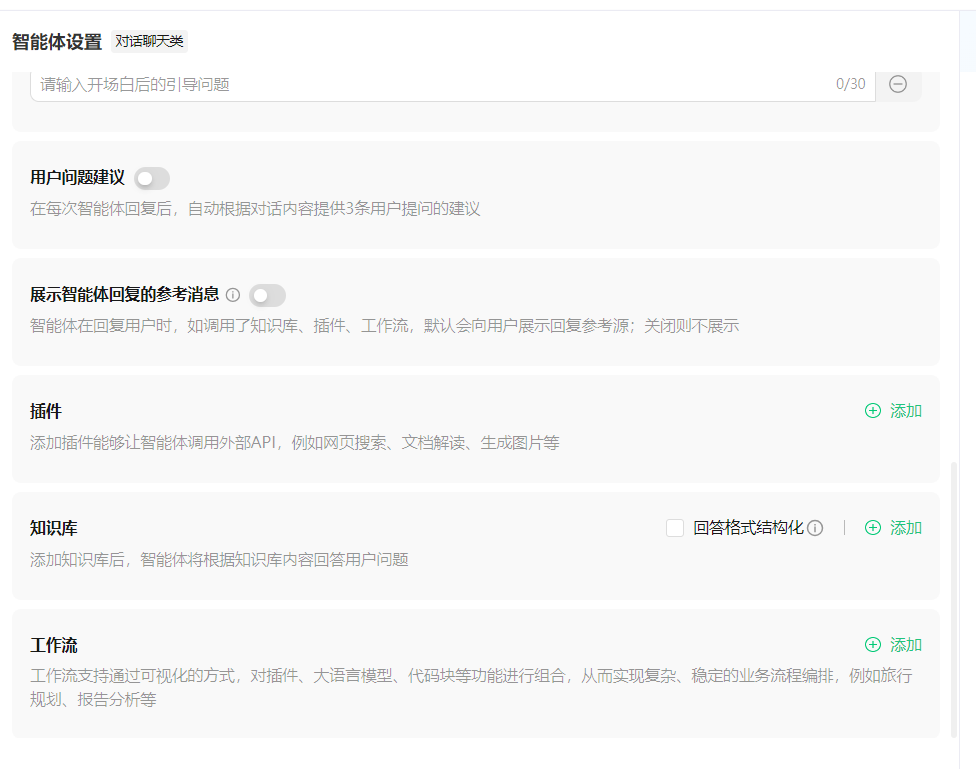
Task: Click the plus add icon in the 工作流 section
Action: pos(871,645)
